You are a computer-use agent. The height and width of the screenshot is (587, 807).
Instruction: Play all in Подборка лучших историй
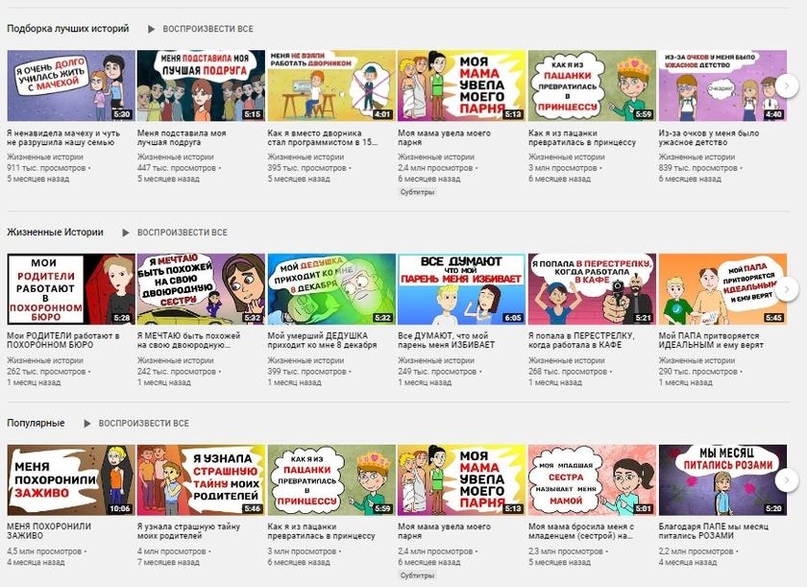[x=208, y=29]
